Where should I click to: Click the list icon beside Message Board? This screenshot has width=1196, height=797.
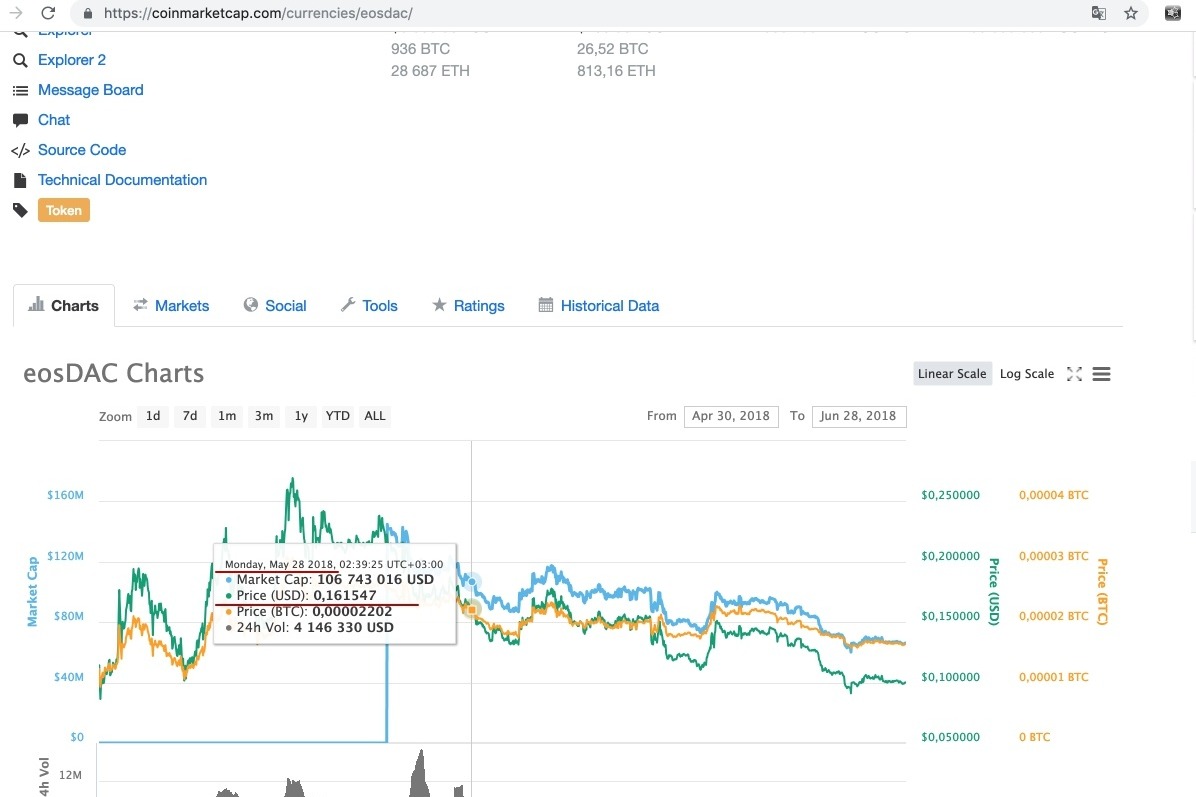point(21,91)
